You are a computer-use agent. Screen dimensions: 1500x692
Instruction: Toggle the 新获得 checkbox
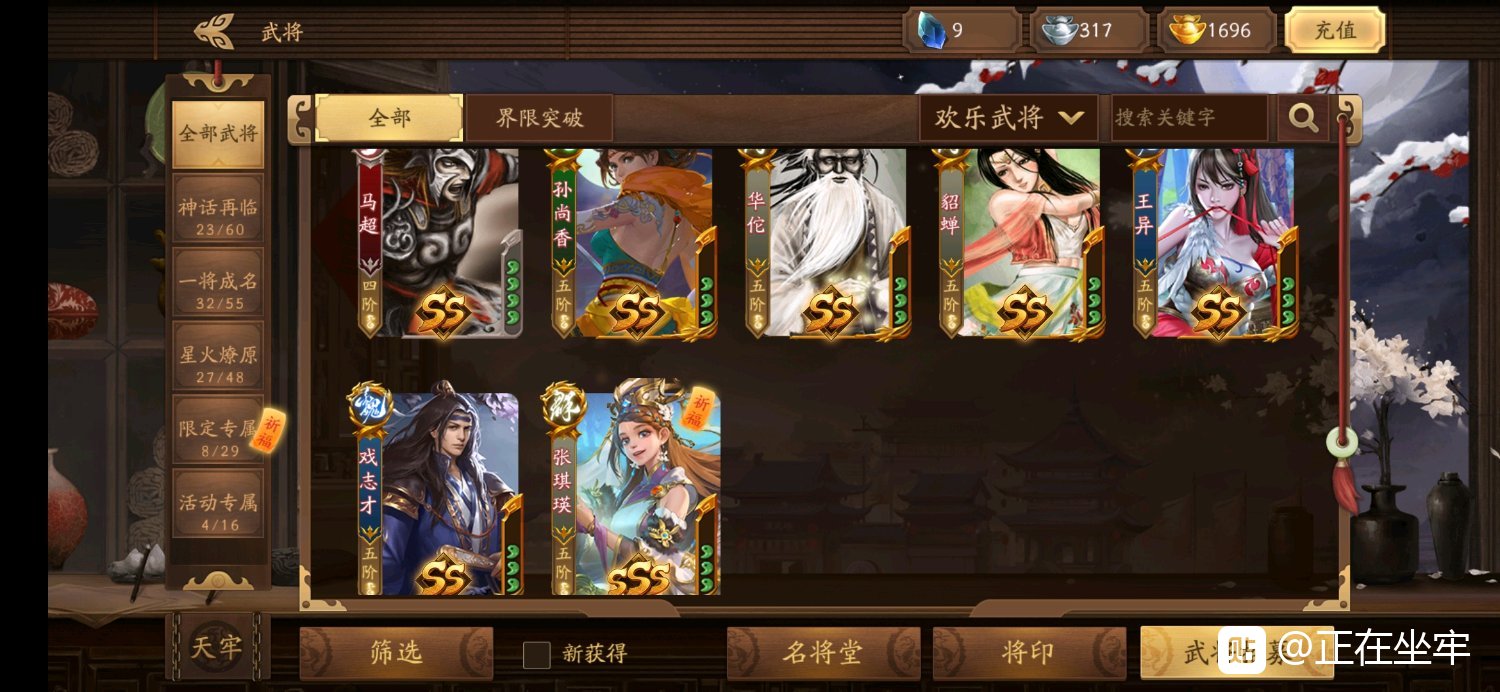point(537,654)
